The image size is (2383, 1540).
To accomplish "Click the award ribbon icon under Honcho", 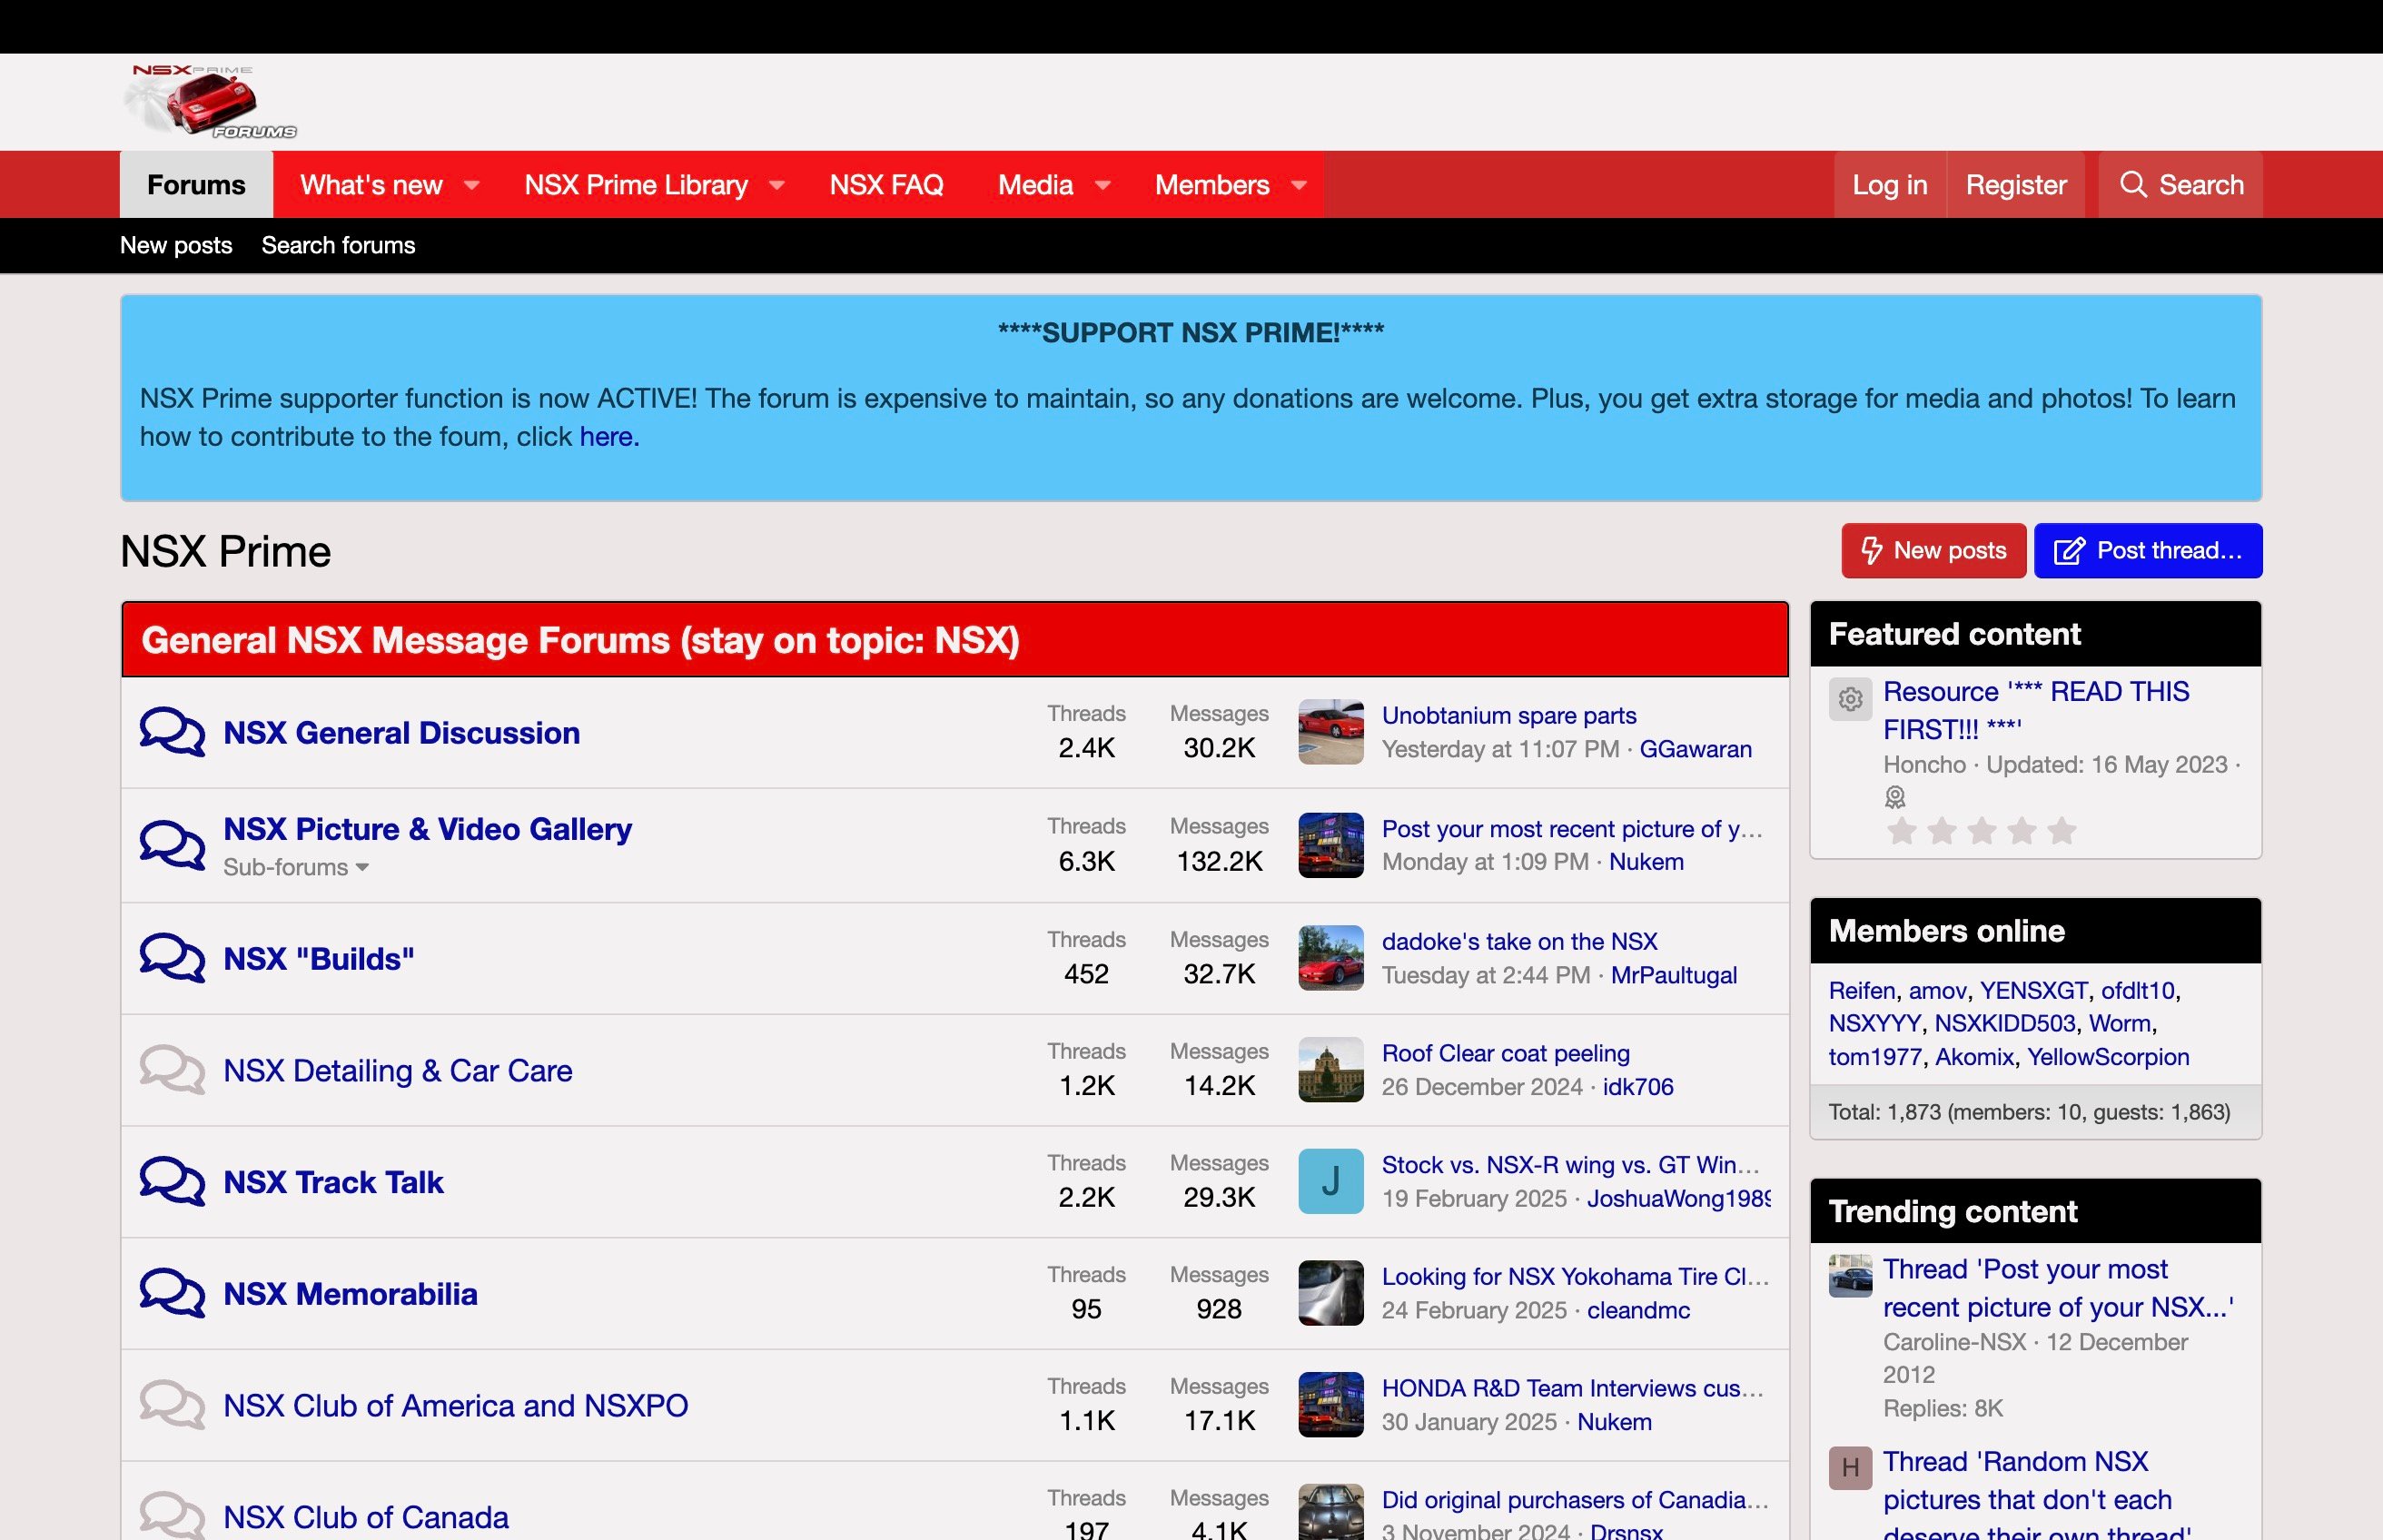I will (1895, 797).
